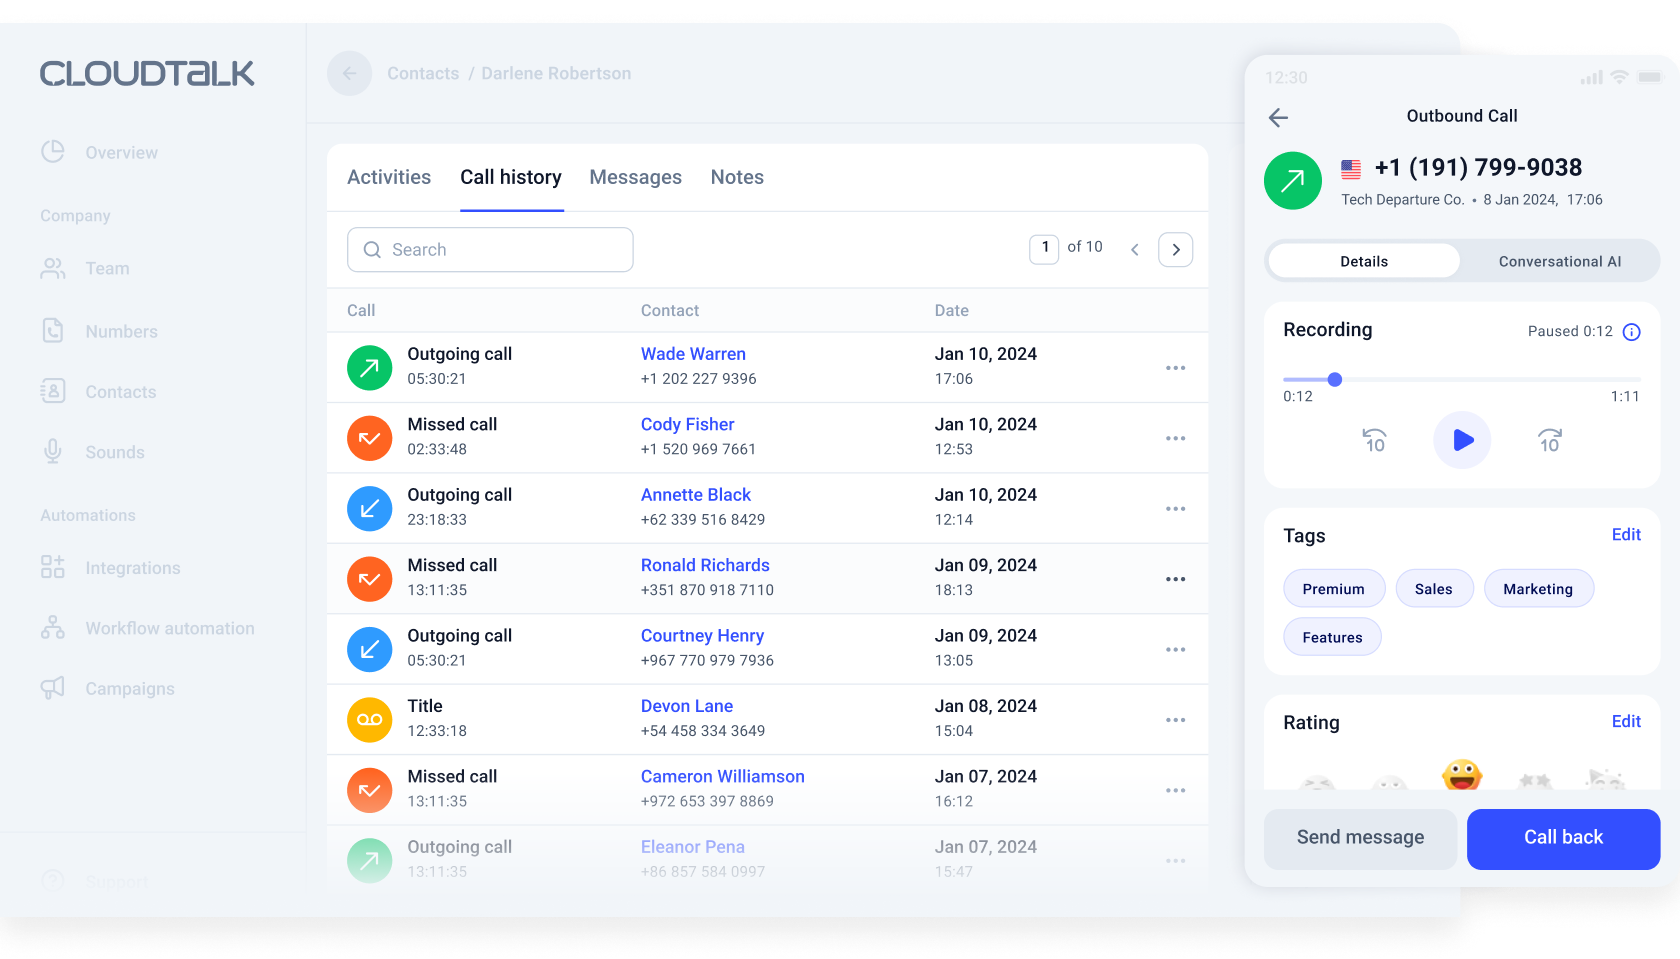1680x959 pixels.
Task: Rewind the recording 10 seconds
Action: pos(1374,440)
